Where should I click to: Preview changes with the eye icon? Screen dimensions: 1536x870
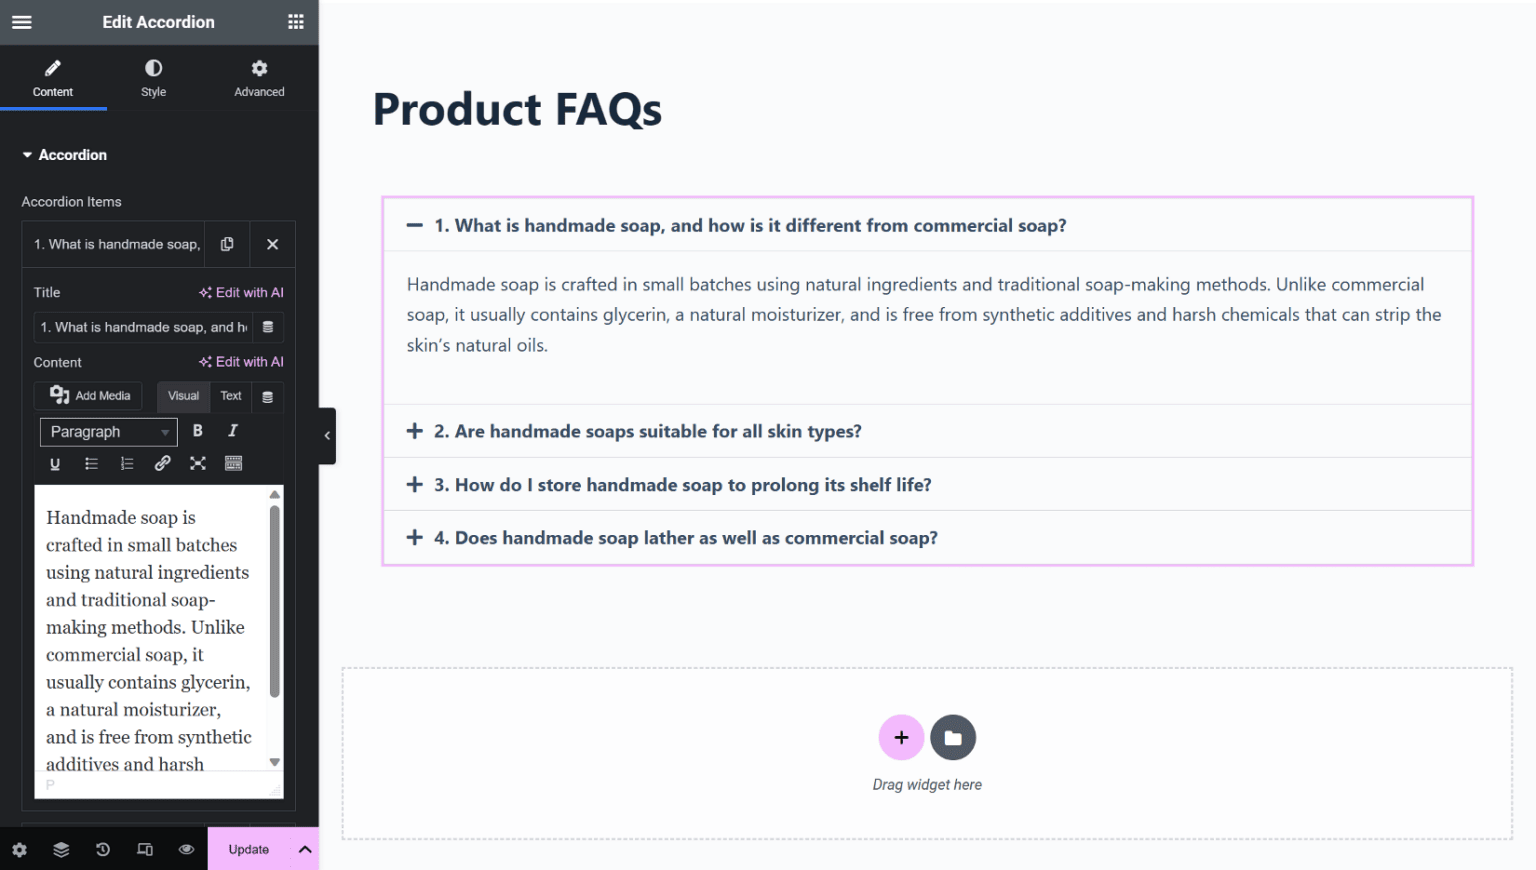click(186, 849)
